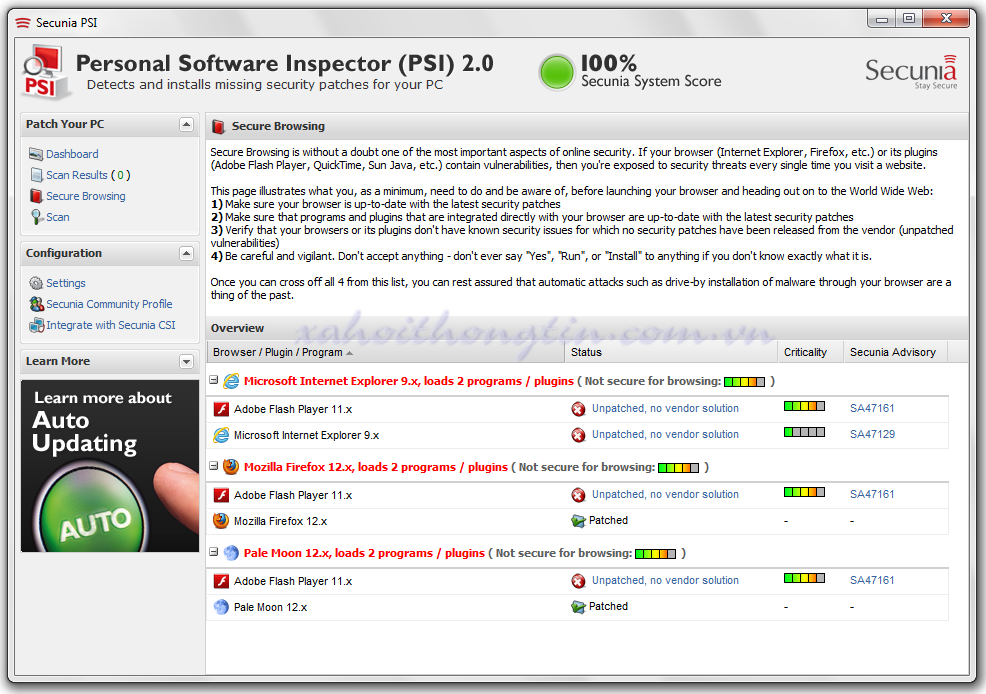Screen dimensions: 986x694
Task: Click the red book icon beside Secure Browsing link
Action: tap(36, 196)
